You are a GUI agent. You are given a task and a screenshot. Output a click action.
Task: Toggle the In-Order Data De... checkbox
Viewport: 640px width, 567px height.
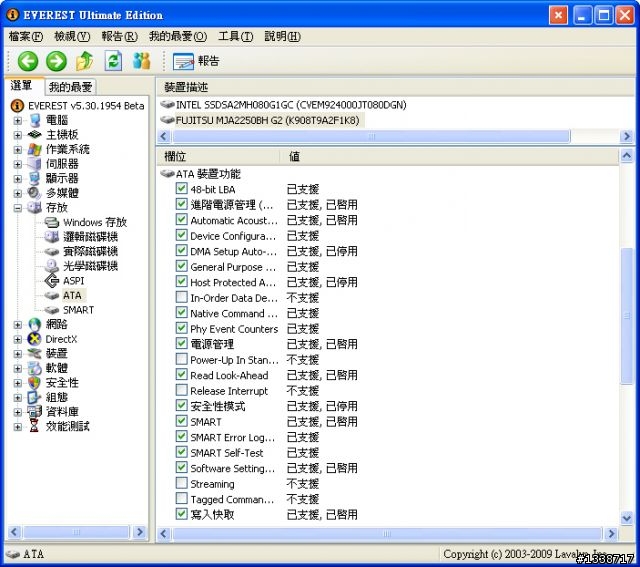click(182, 297)
